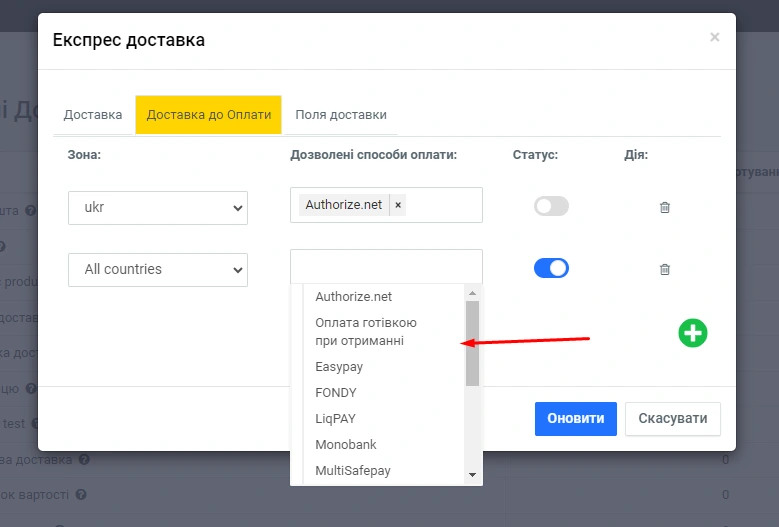This screenshot has height=527, width=779.
Task: Delete the ukr zone row with trash icon
Action: point(665,207)
